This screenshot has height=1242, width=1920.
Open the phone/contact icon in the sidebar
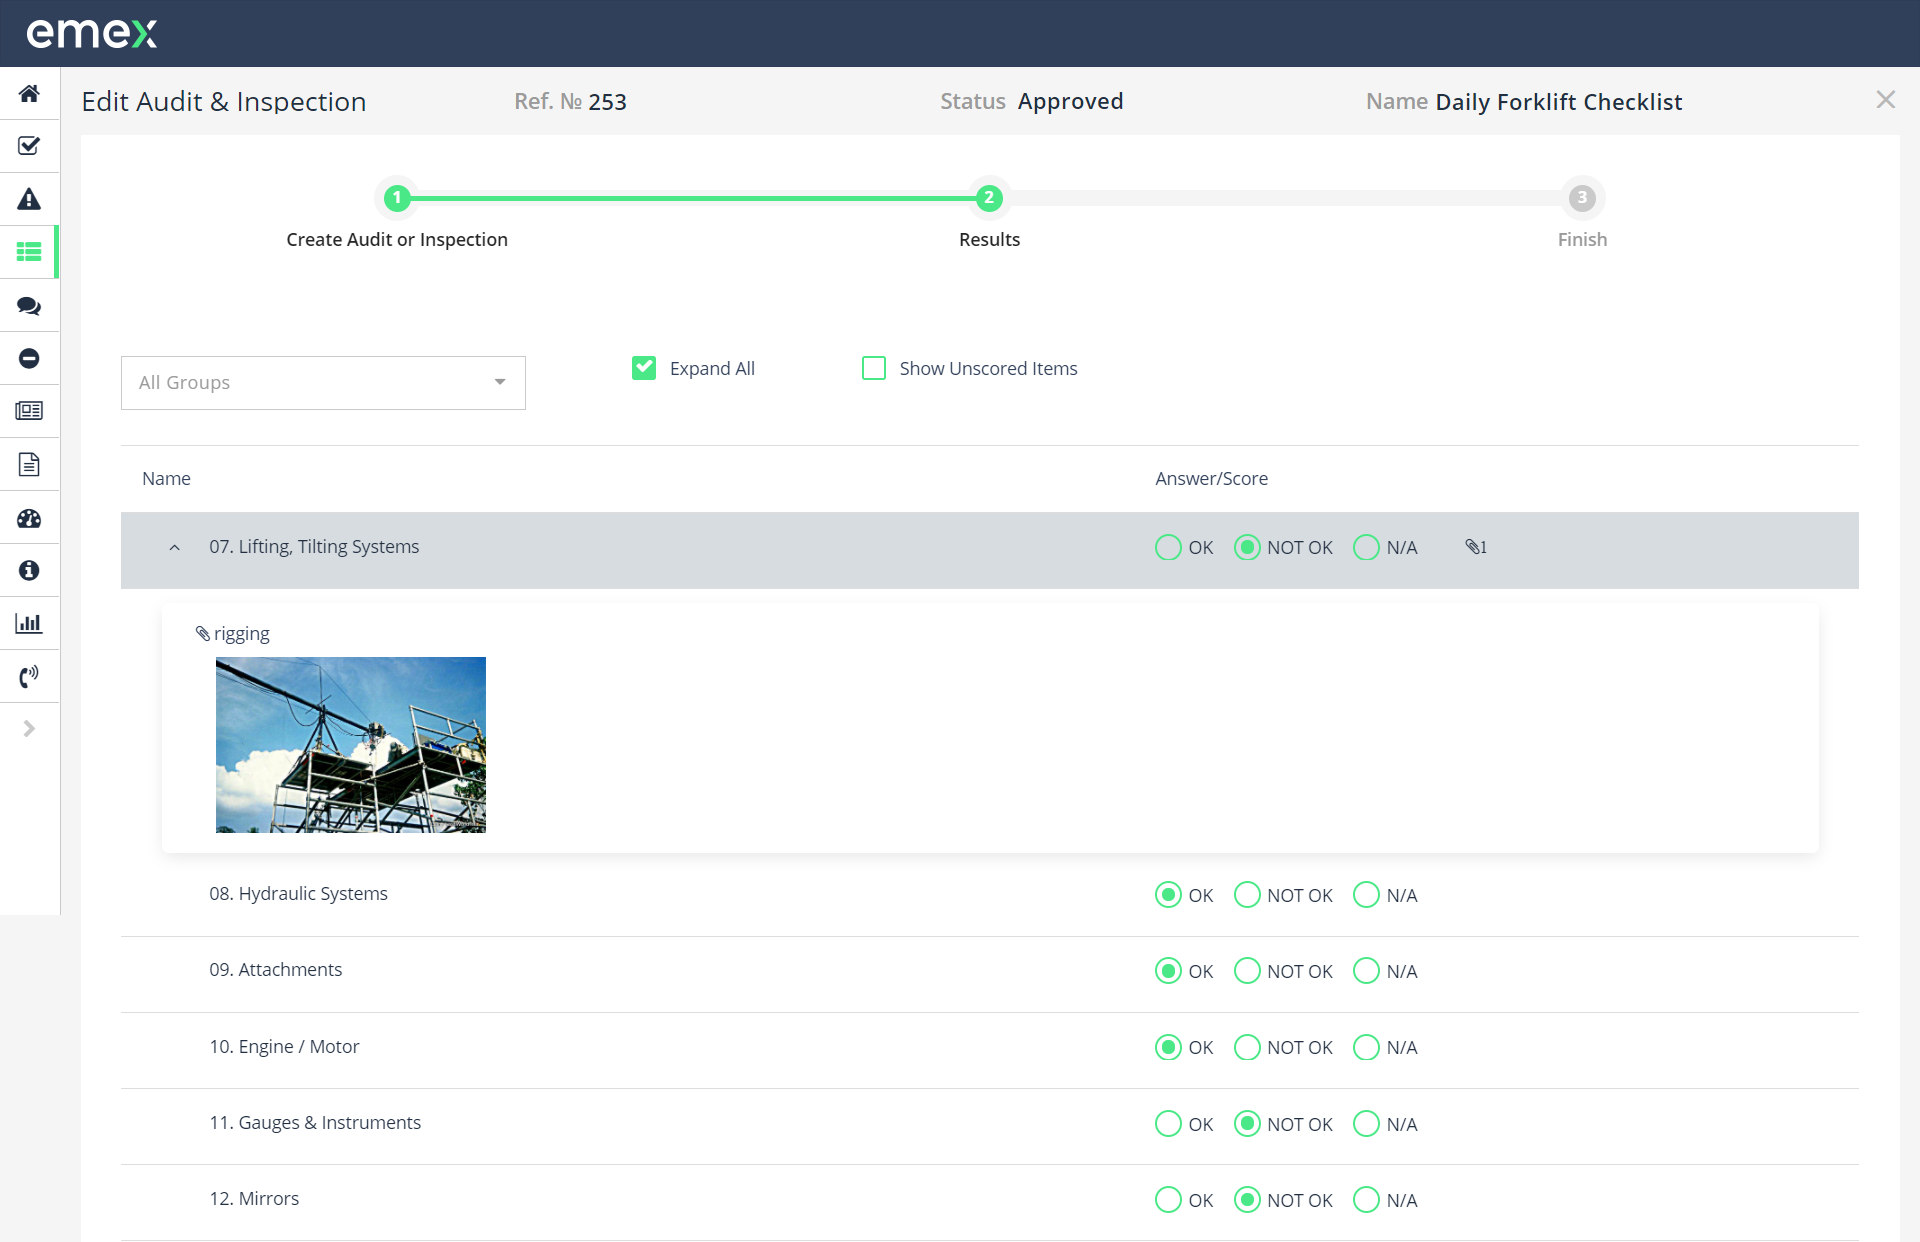click(29, 676)
